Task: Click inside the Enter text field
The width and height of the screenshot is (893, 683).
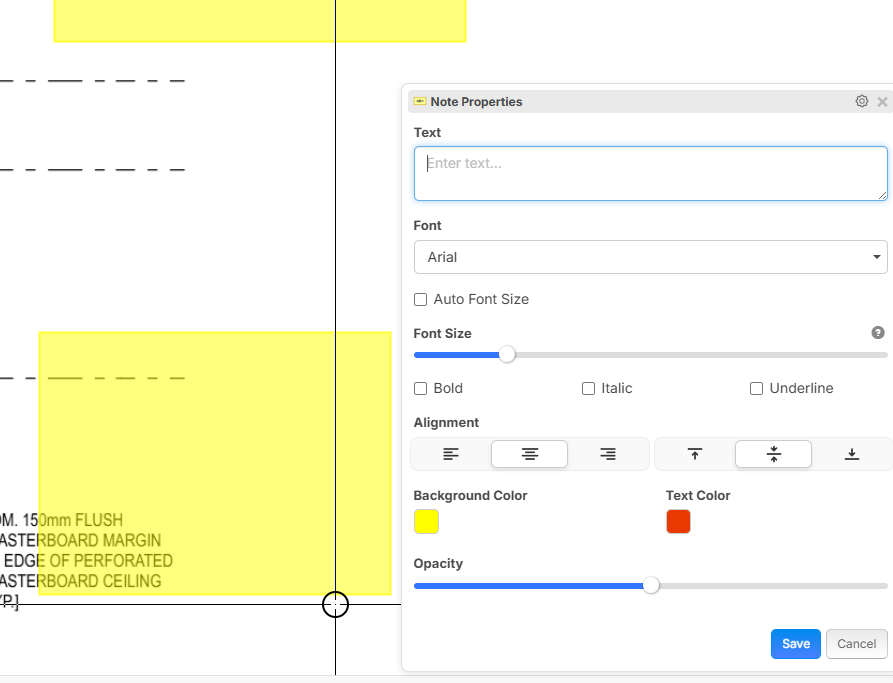Action: [650, 174]
